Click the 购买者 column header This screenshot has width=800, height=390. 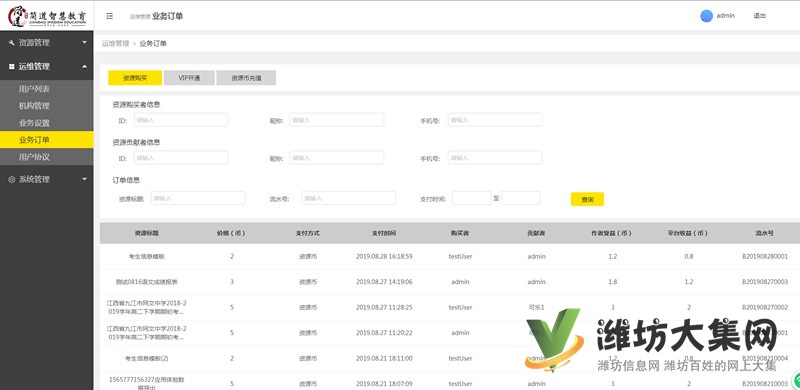coord(460,233)
